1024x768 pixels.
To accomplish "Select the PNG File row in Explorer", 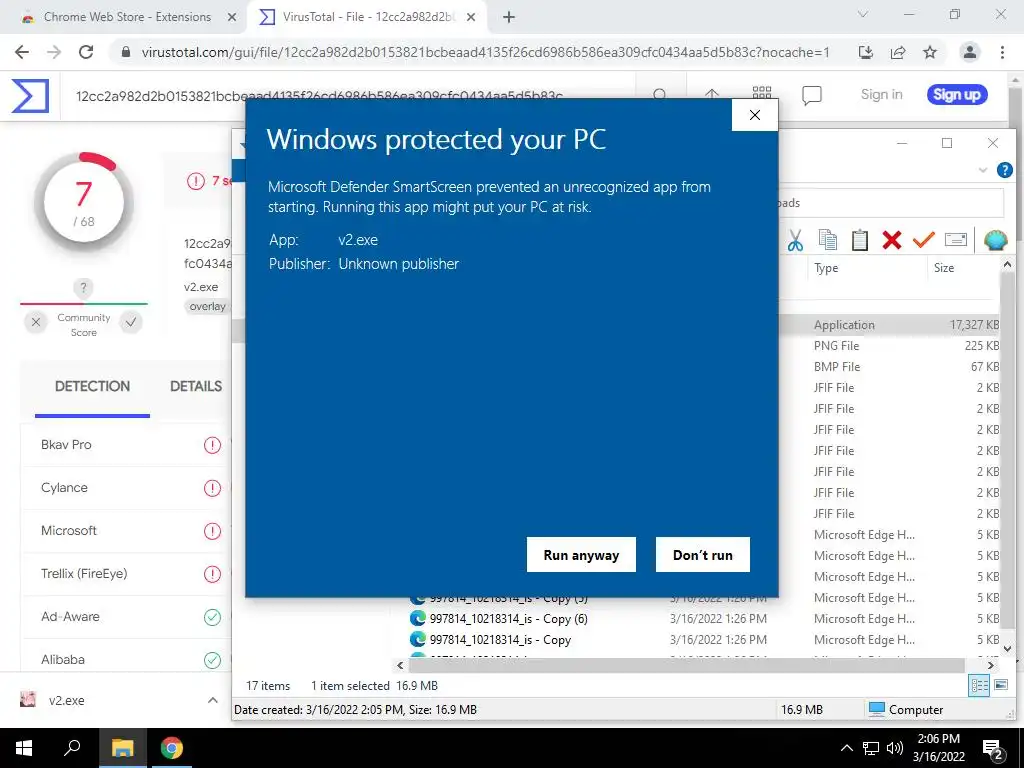I will tap(888, 345).
